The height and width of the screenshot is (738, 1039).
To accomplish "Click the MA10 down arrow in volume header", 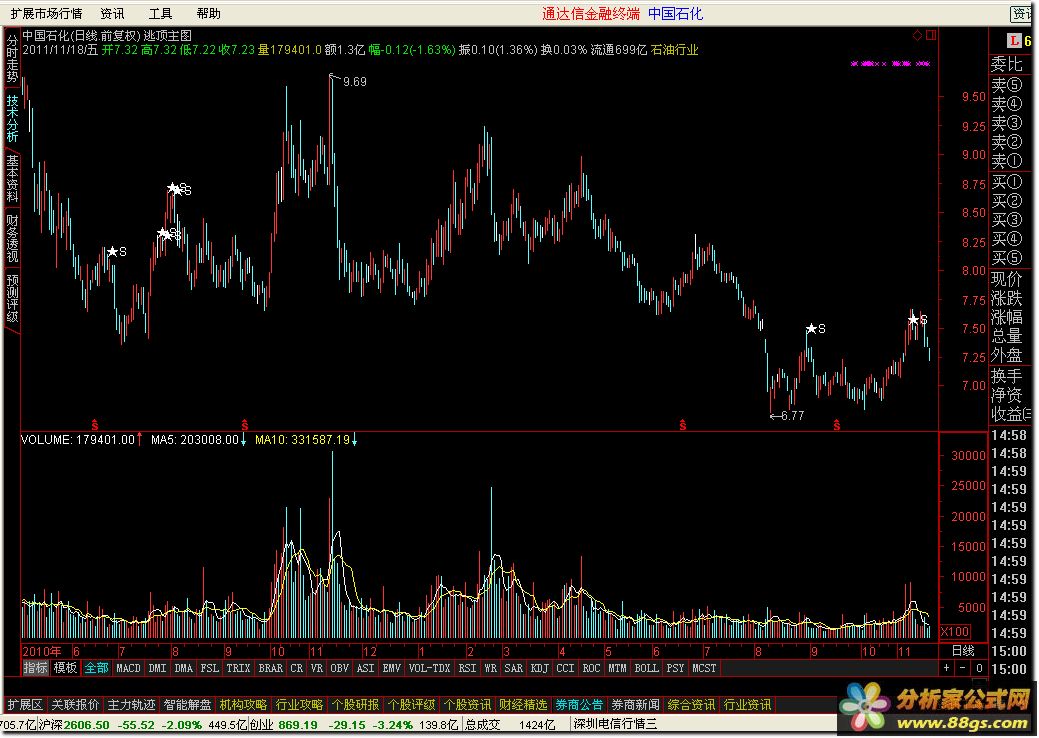I will coord(355,439).
